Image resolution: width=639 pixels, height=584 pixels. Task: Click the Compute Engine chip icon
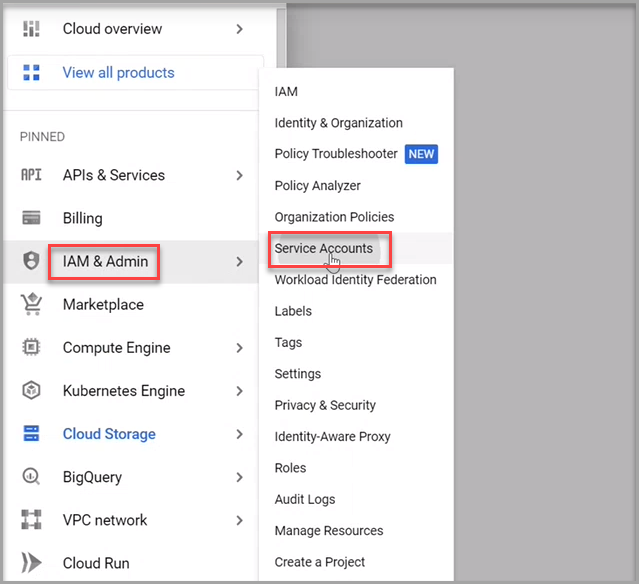pos(31,348)
